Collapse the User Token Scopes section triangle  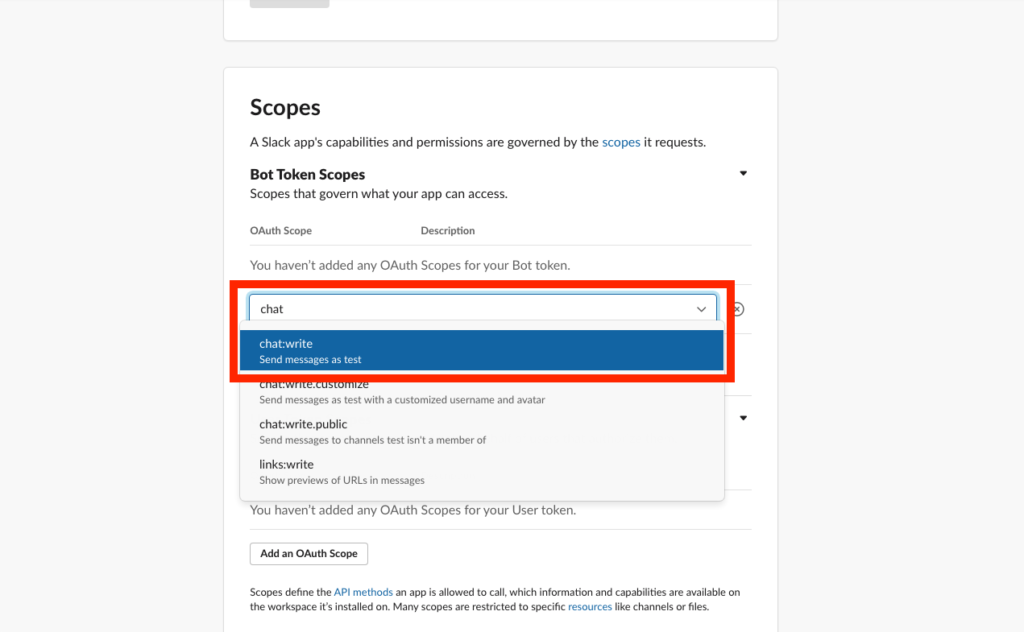coord(743,418)
